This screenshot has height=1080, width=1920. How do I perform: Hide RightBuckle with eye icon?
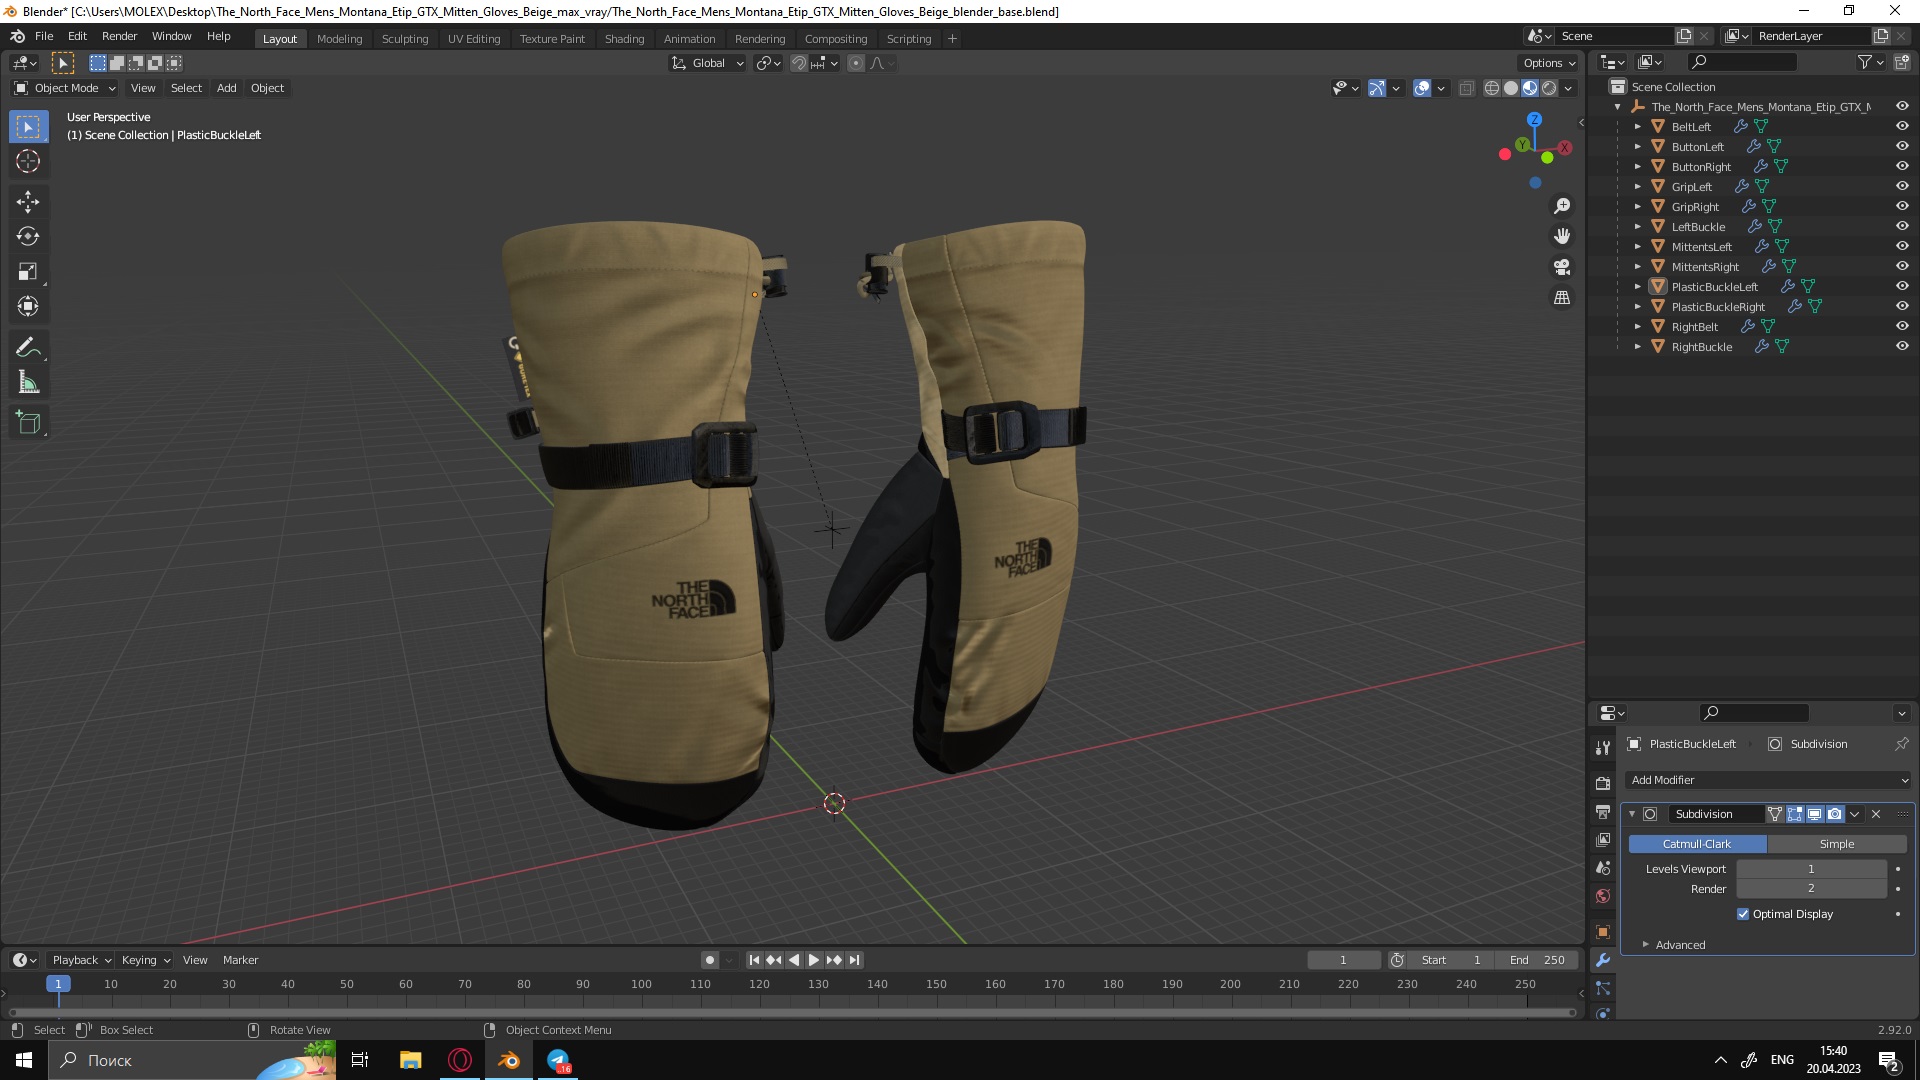coord(1902,346)
